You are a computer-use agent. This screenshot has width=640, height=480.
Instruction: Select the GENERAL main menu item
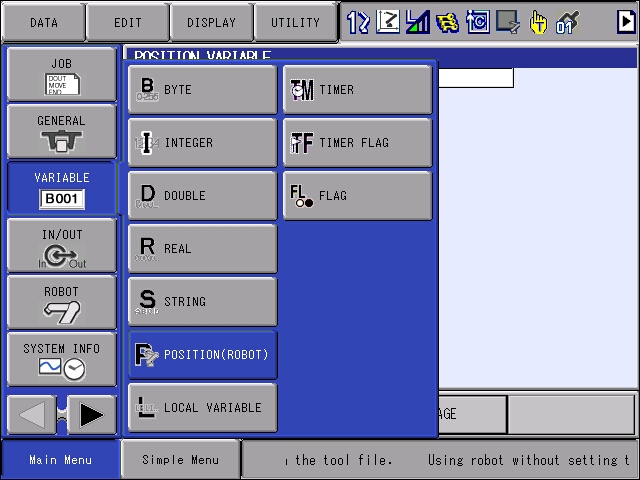[62, 131]
